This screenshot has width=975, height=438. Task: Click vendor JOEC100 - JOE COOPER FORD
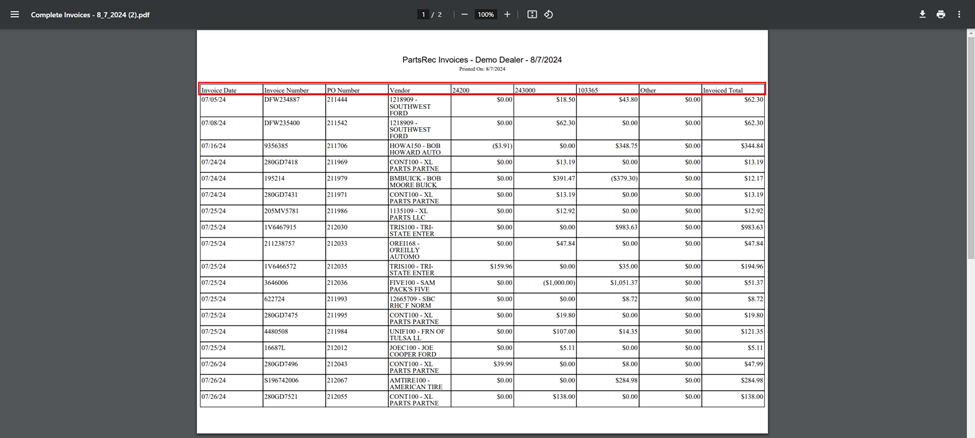click(413, 351)
